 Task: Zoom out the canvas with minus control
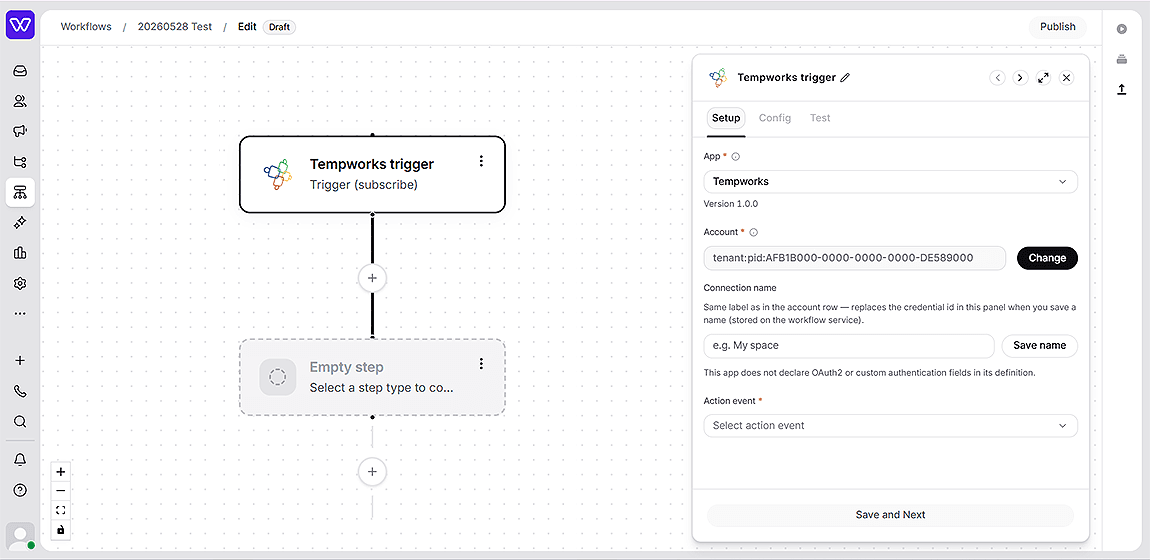[x=61, y=491]
